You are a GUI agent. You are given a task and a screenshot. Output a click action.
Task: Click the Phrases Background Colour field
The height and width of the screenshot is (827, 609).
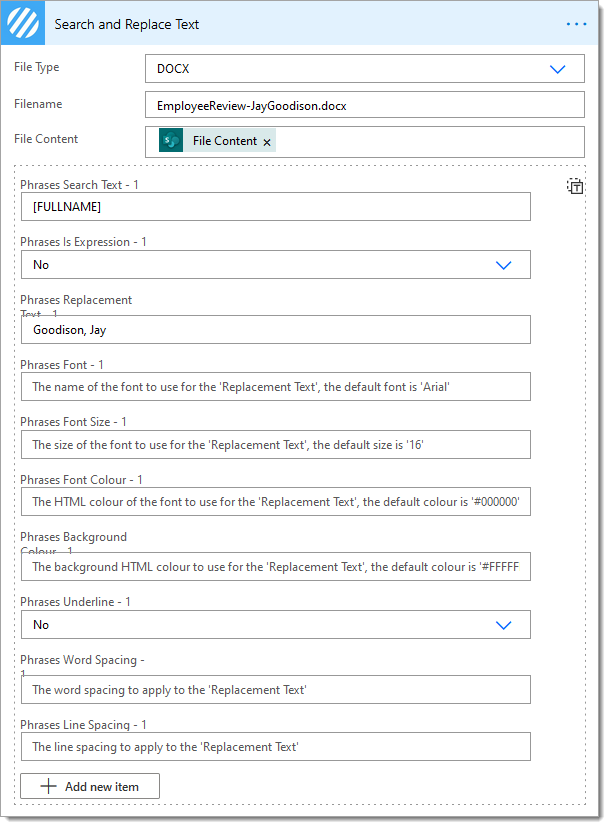(x=275, y=566)
